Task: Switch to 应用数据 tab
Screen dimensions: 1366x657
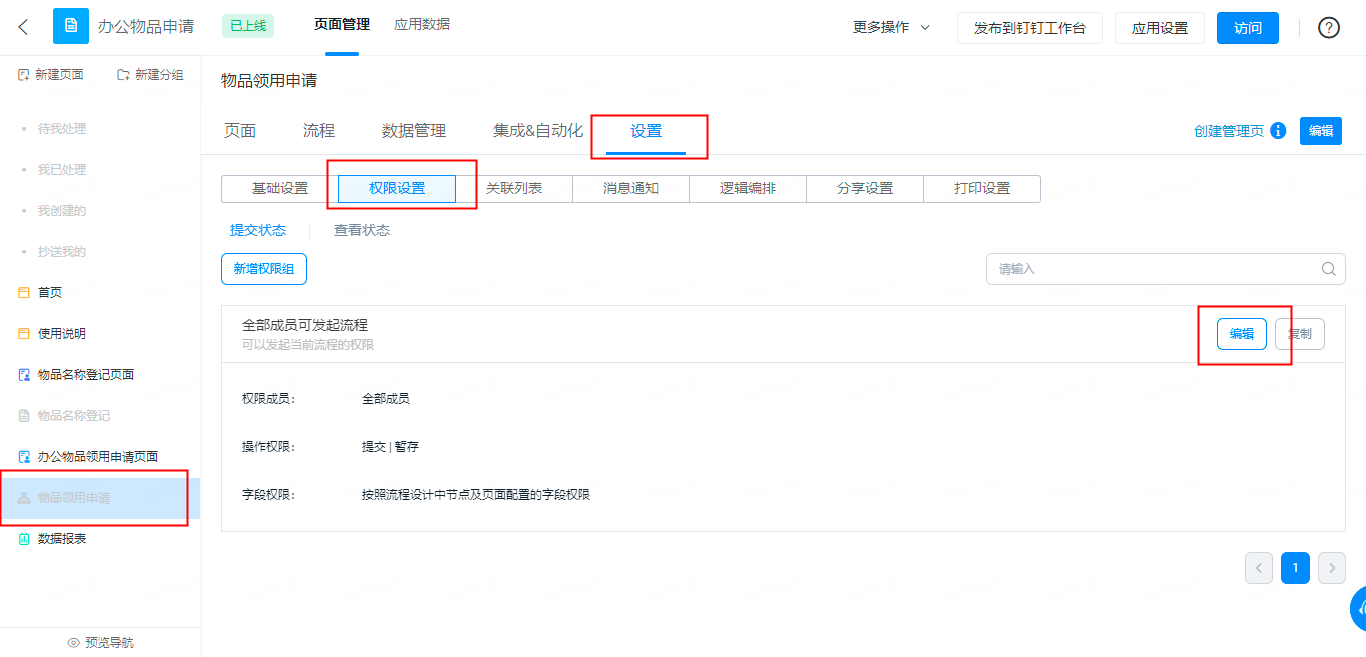Action: coord(422,25)
